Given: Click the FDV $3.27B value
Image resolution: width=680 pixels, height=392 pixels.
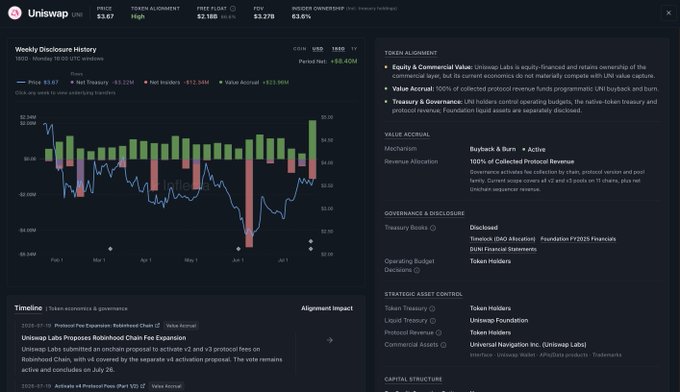Looking at the screenshot, I should point(264,16).
